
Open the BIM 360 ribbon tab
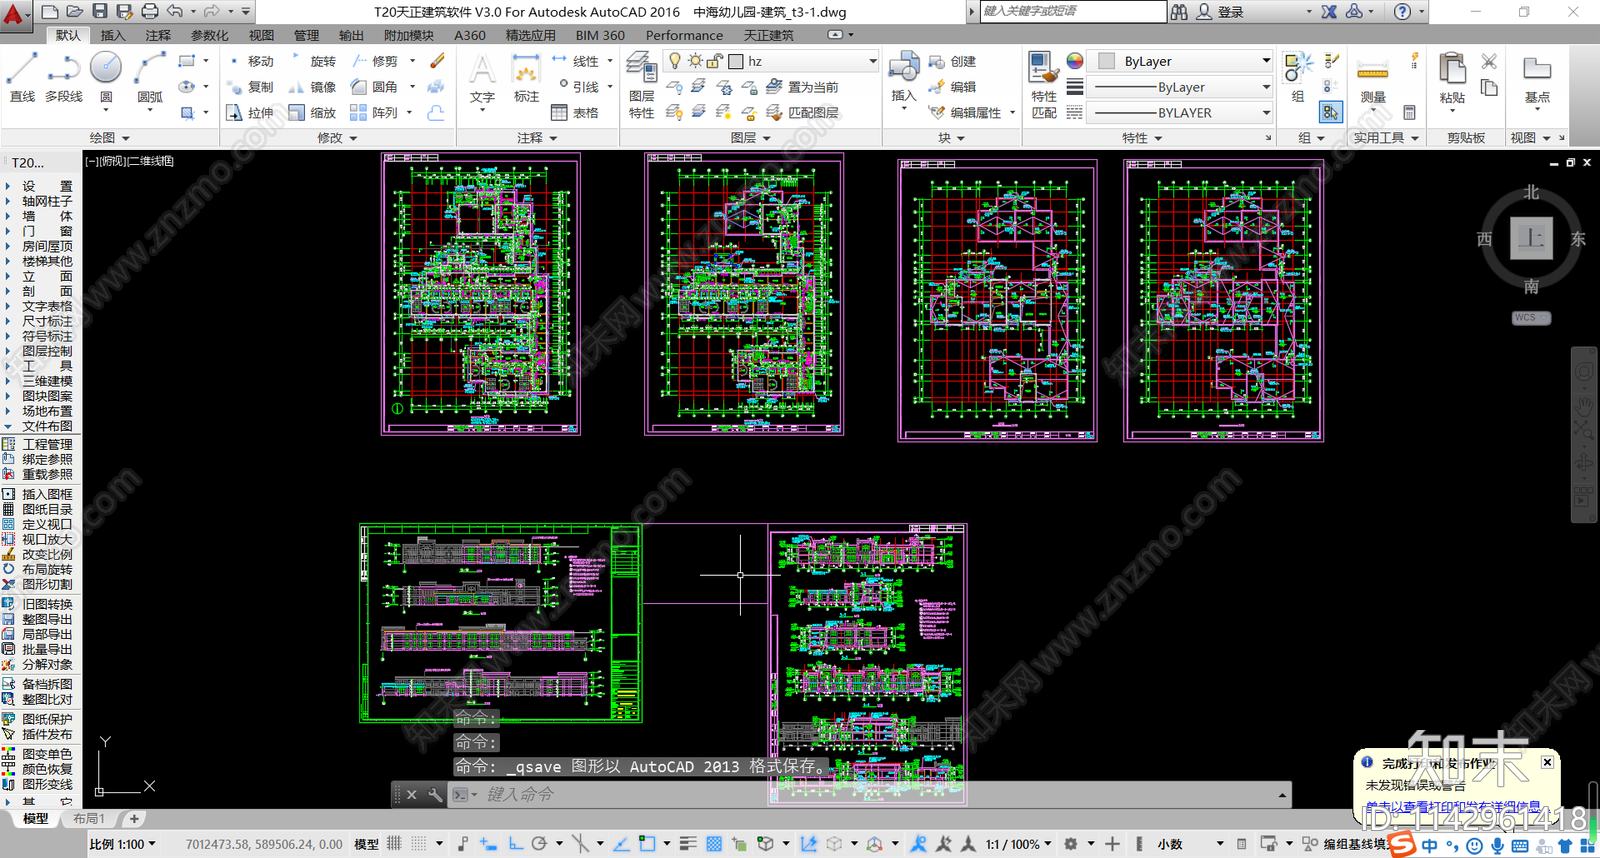click(600, 35)
